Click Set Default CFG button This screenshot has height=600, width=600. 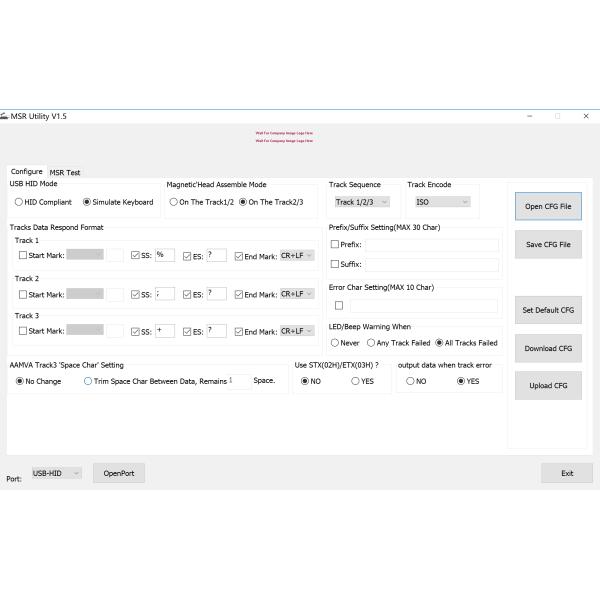coord(547,310)
